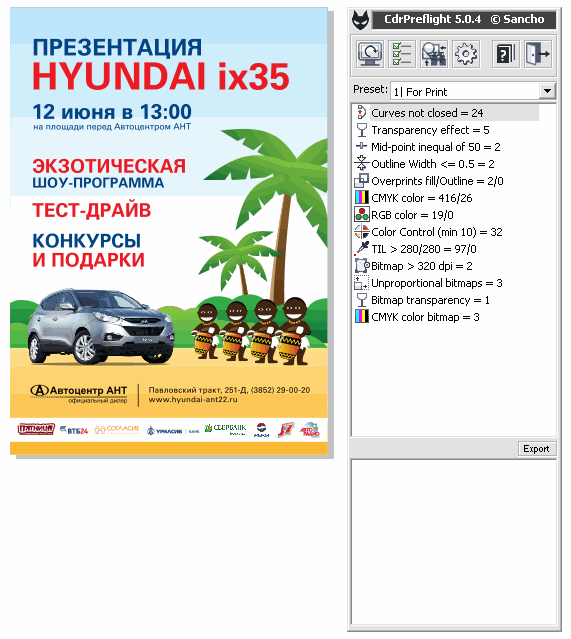Click the Outline Width row icon

(x=361, y=163)
